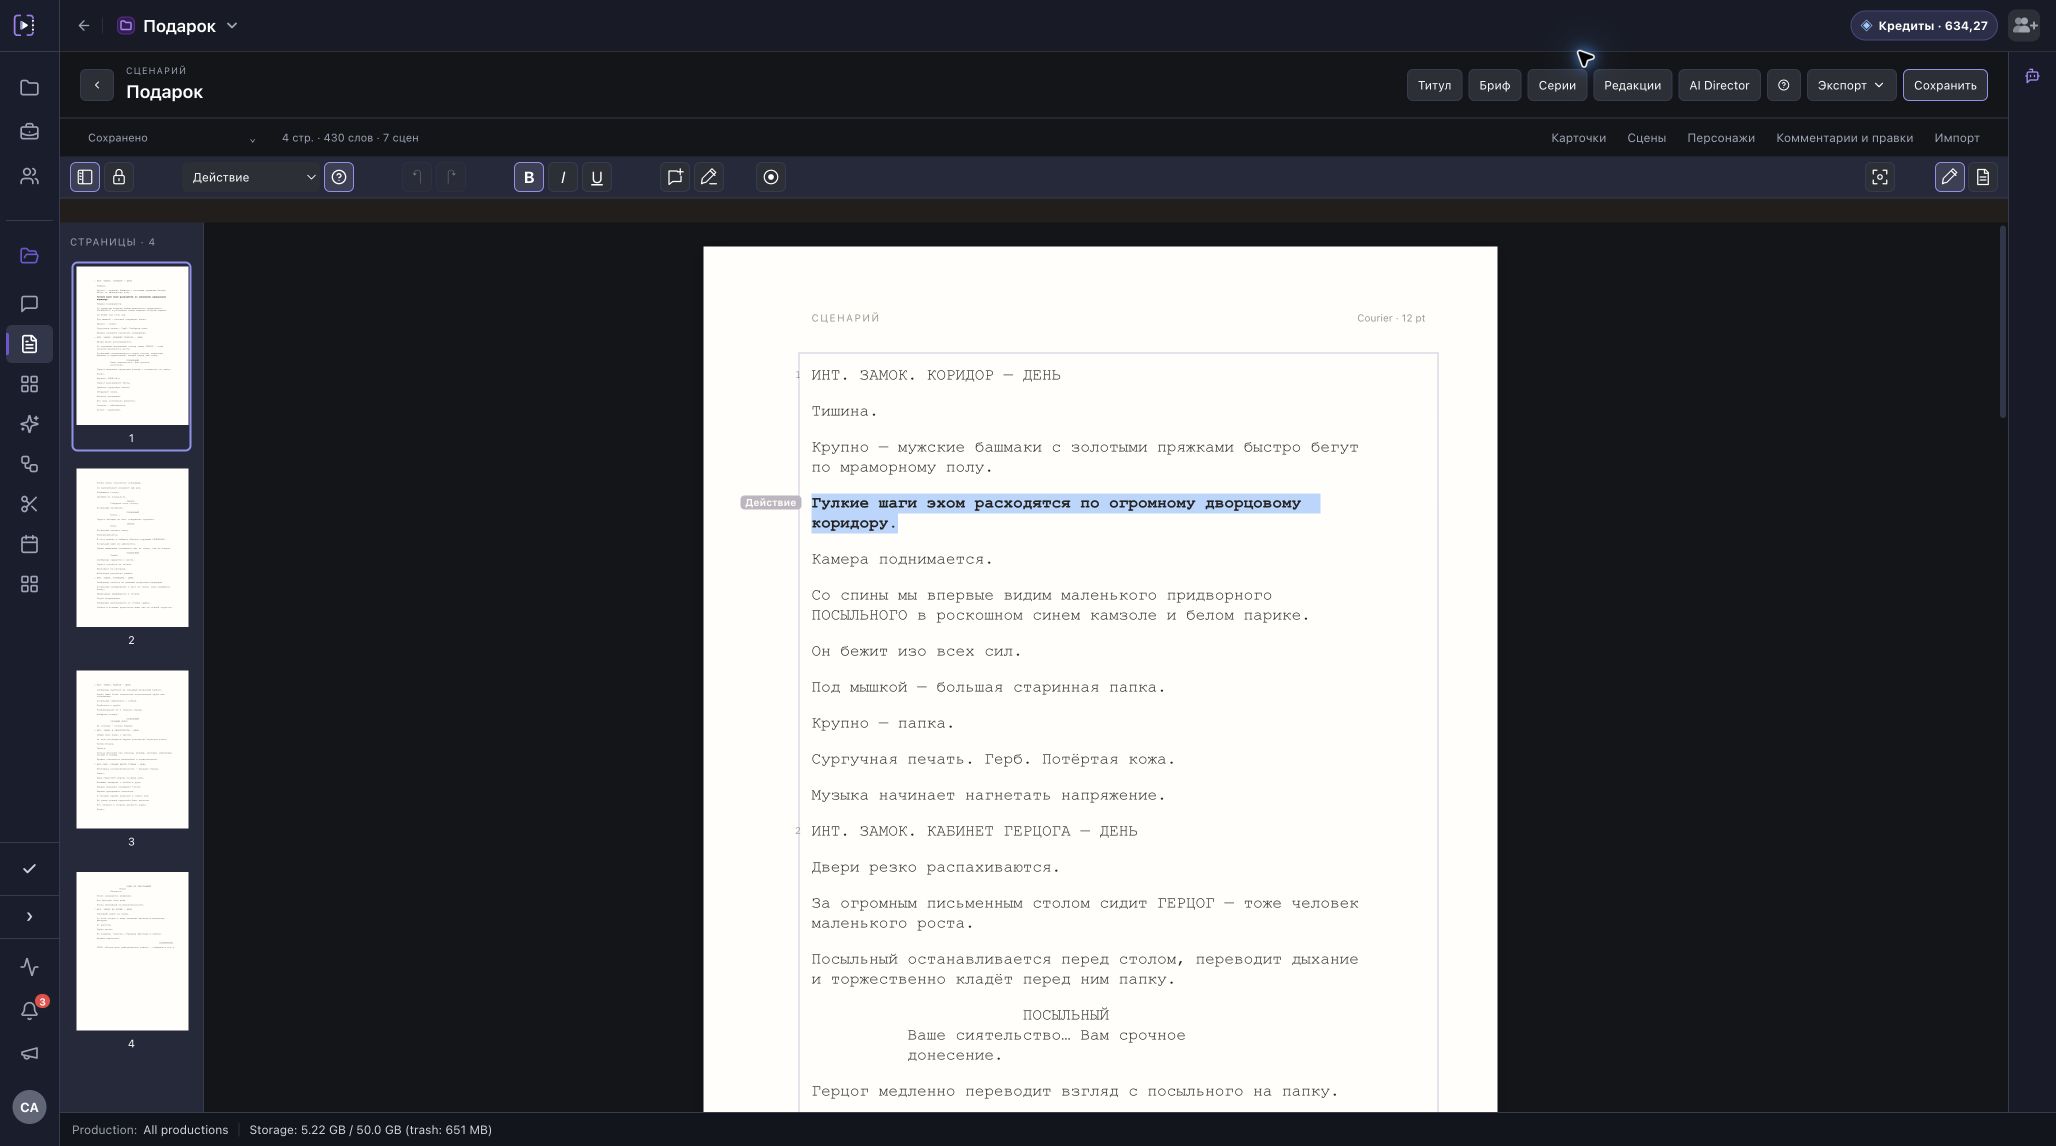Viewport: 2056px width, 1146px height.
Task: Switch to pencil edit mode
Action: click(1949, 177)
